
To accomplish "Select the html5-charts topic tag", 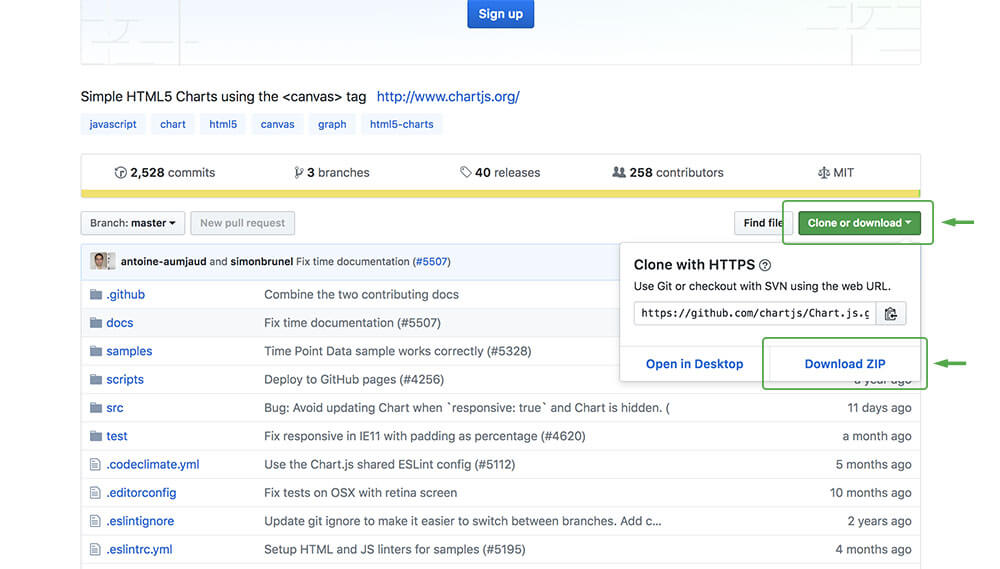I will [402, 124].
